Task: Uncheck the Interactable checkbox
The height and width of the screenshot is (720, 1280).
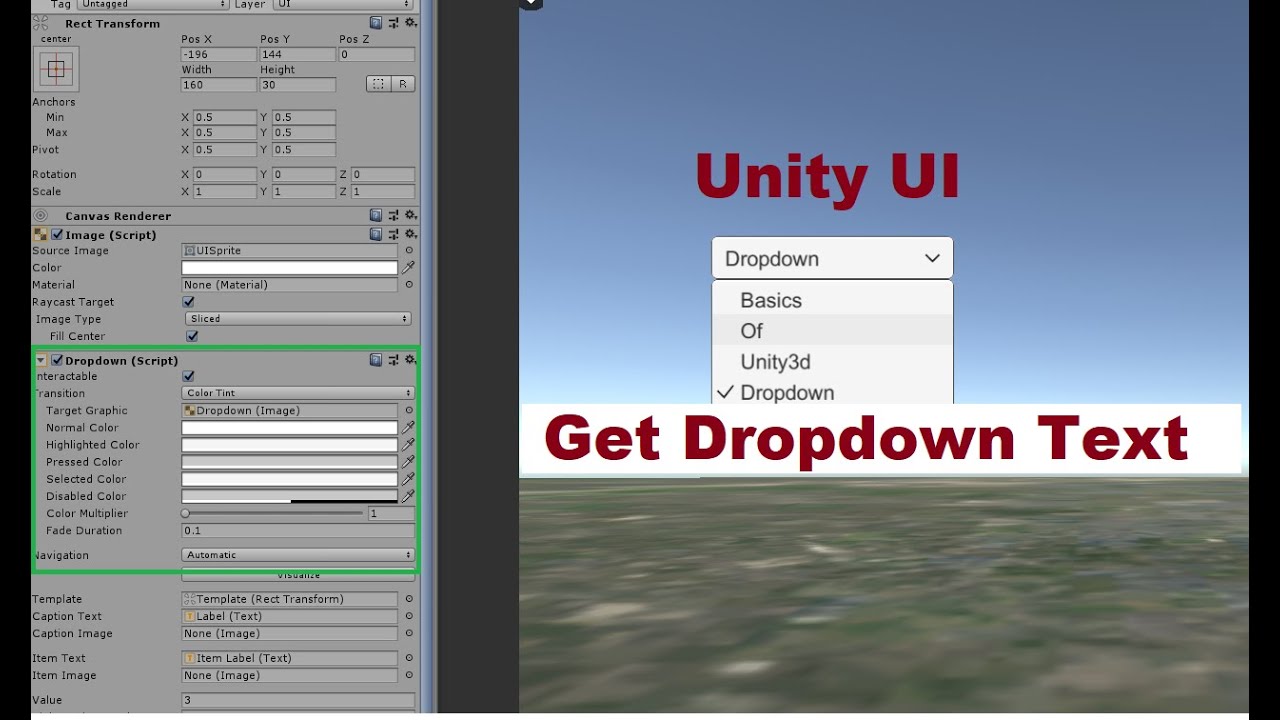Action: click(188, 376)
